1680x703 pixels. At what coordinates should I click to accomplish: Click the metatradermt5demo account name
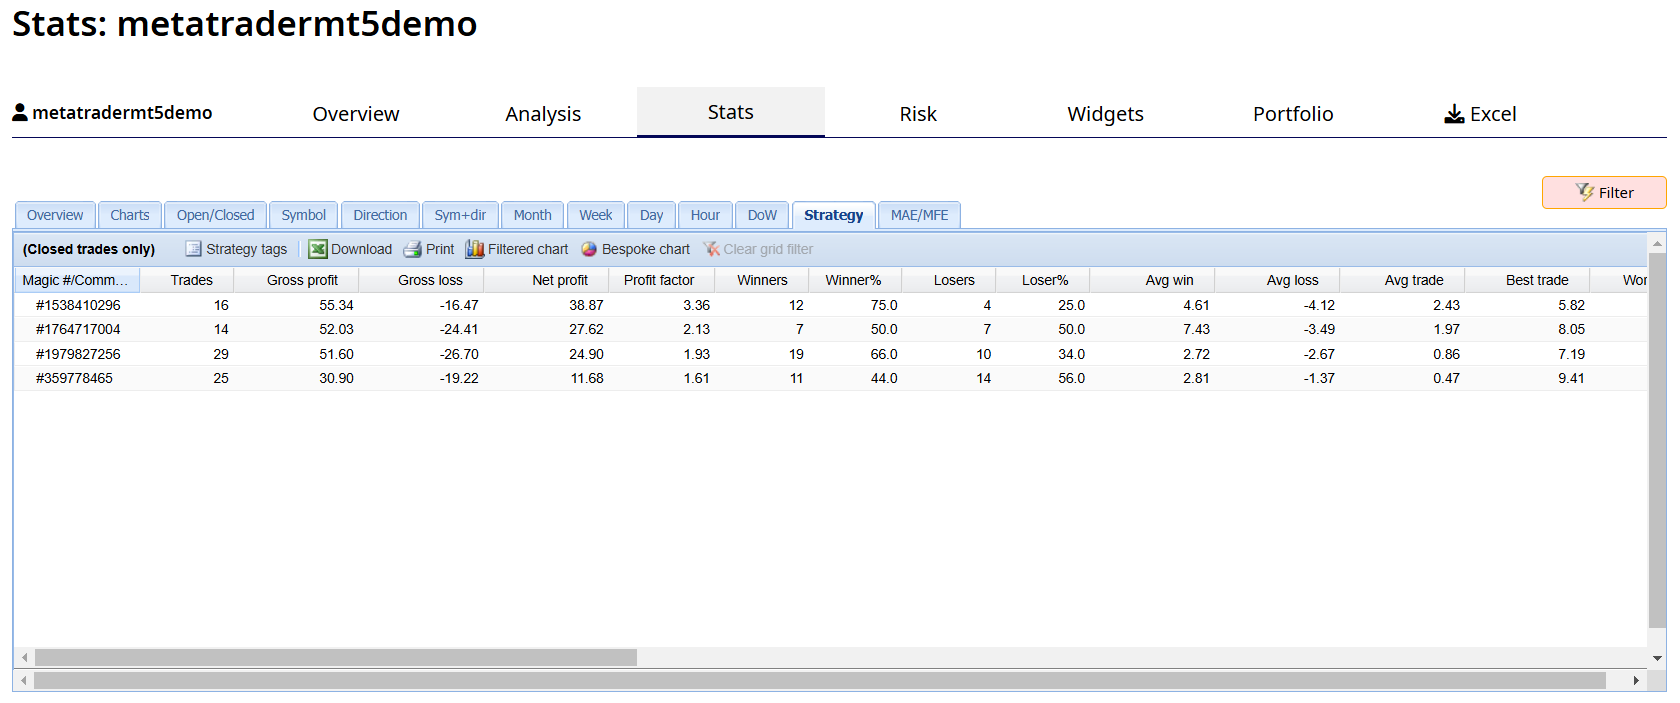coord(122,112)
